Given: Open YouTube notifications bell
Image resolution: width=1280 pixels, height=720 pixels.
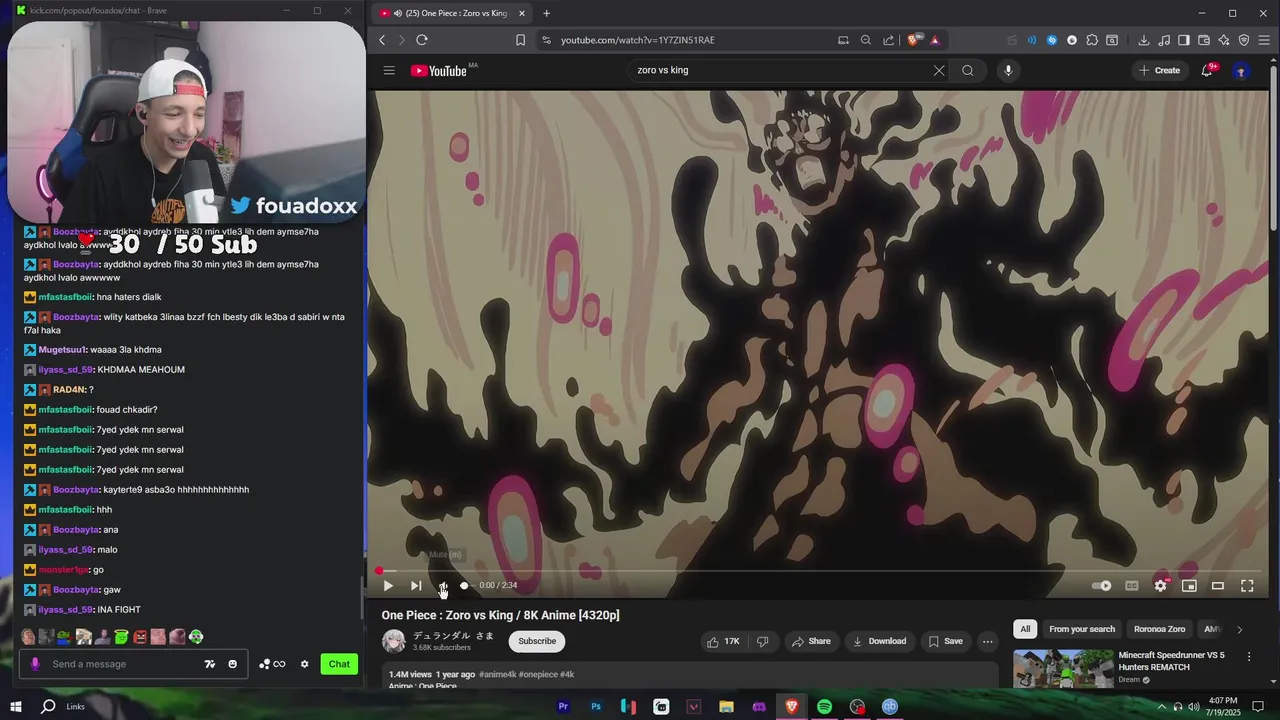Looking at the screenshot, I should (1207, 70).
